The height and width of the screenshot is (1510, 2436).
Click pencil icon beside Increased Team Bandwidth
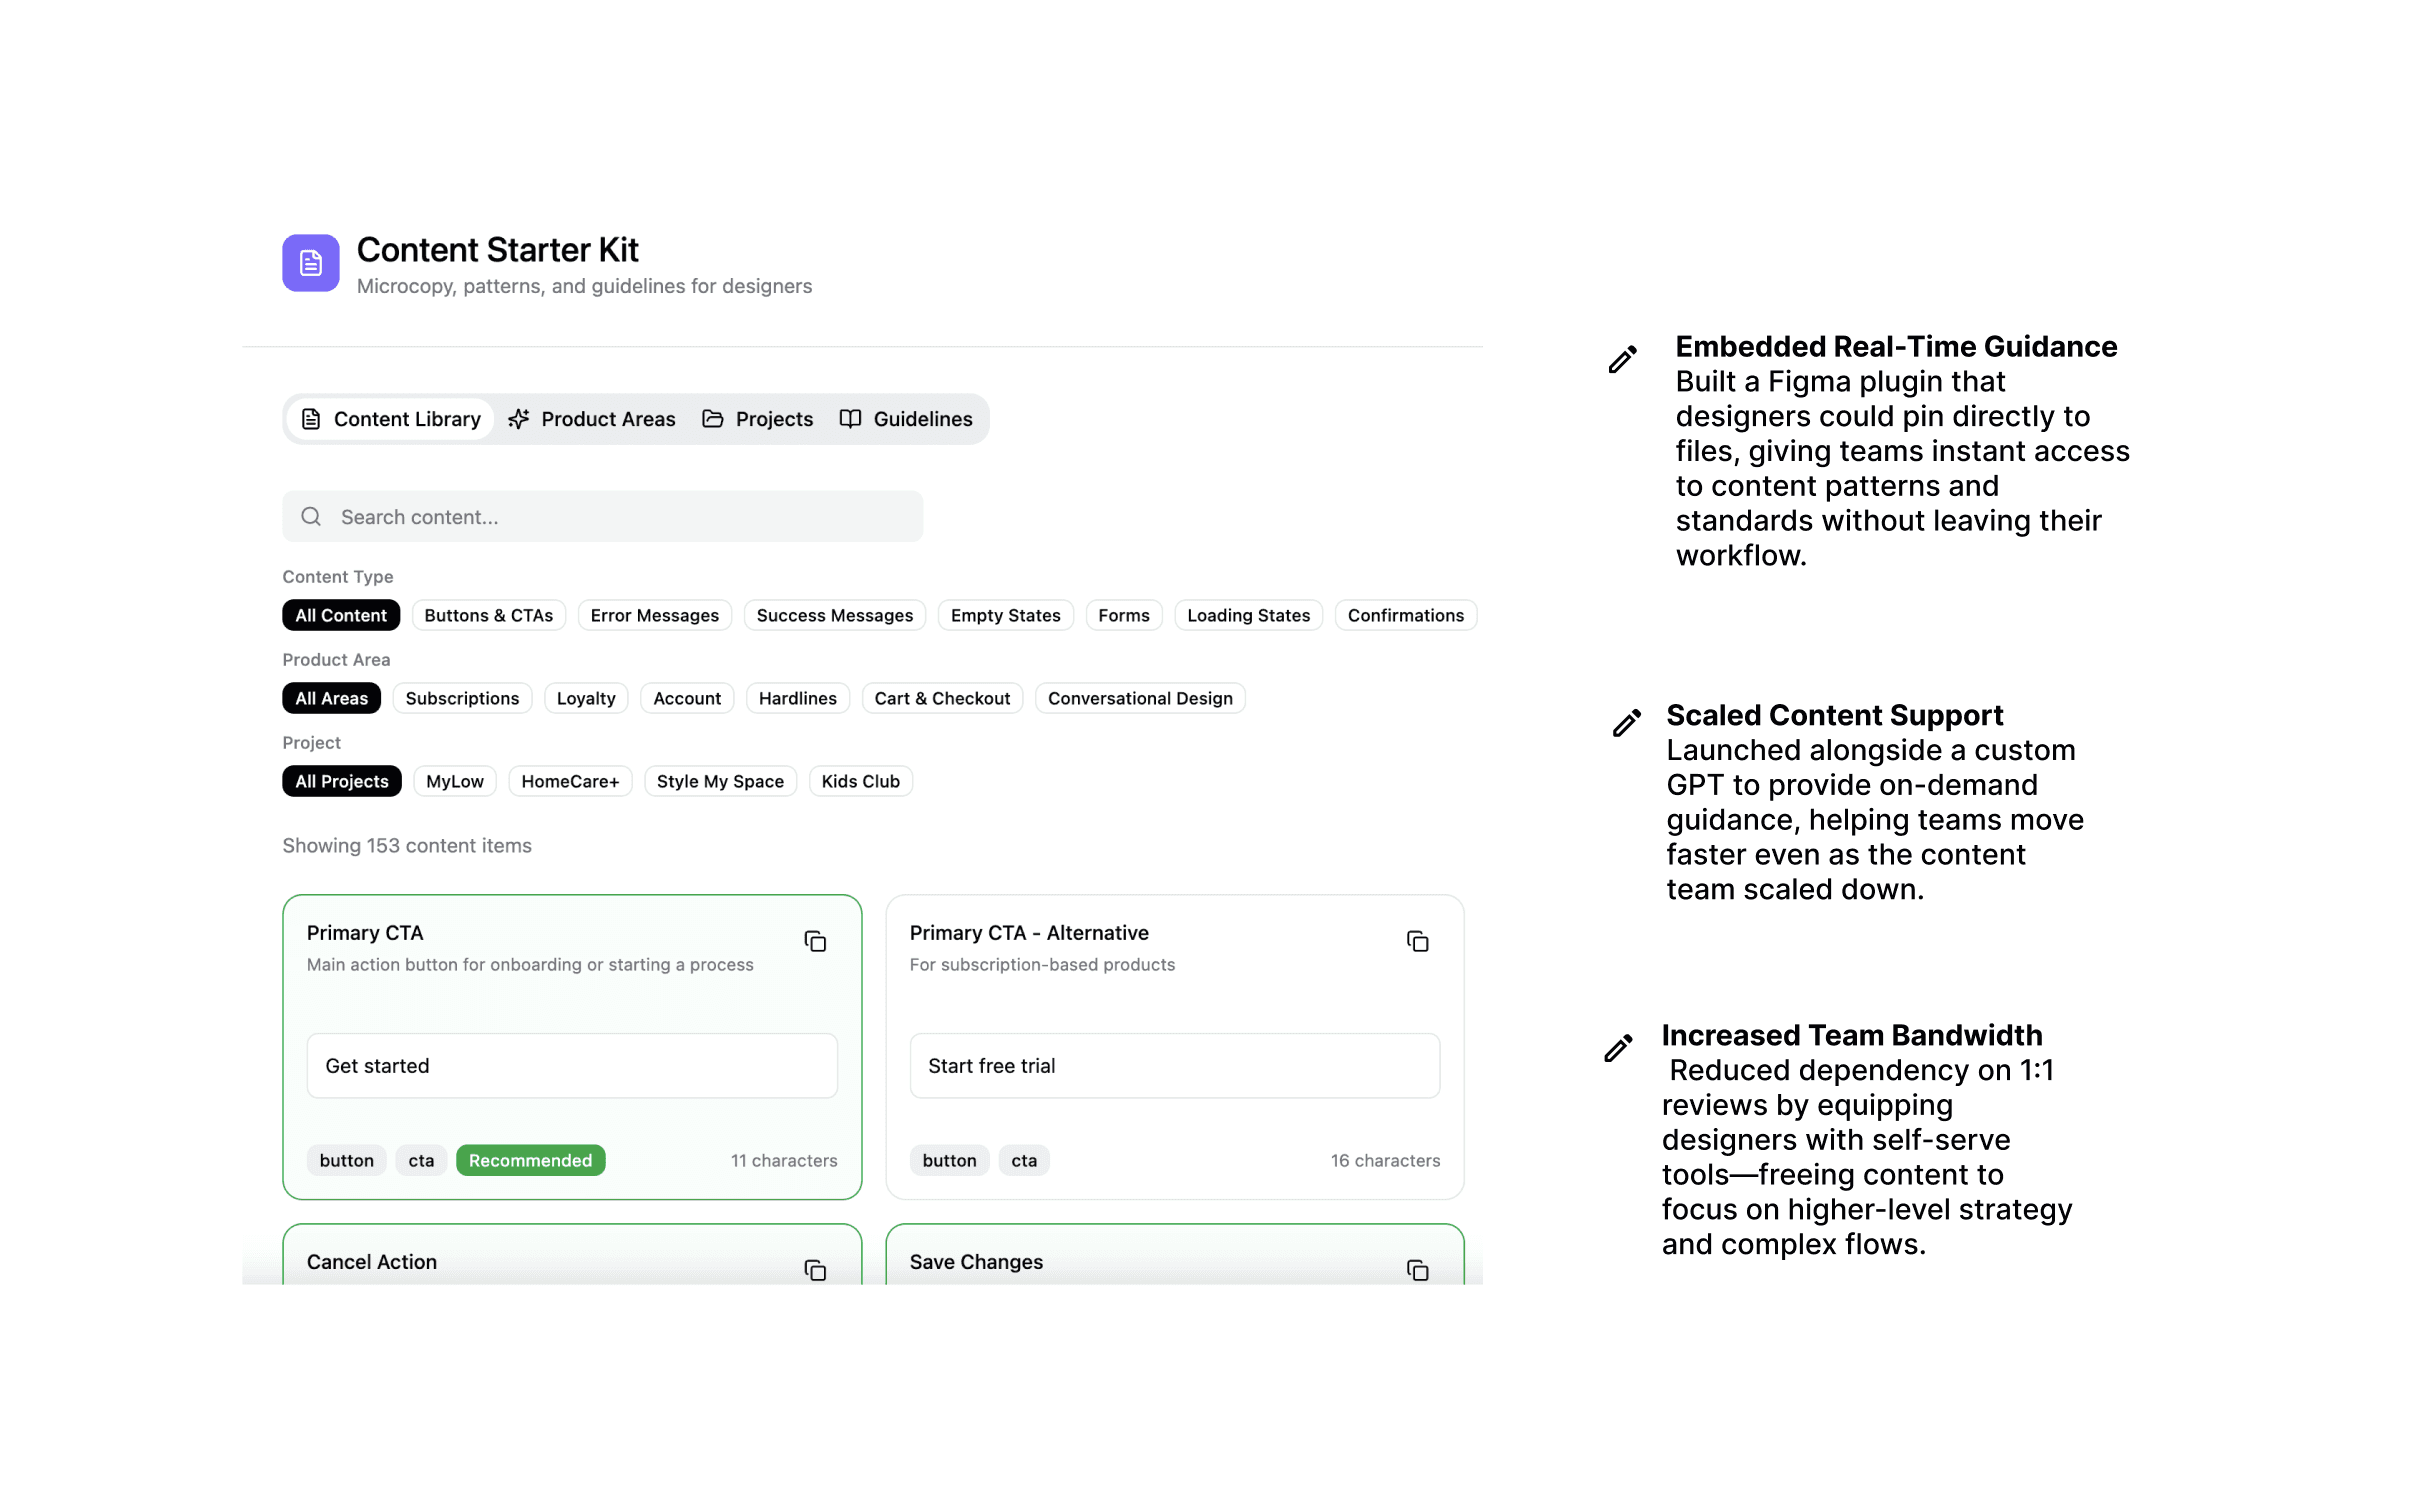tap(1618, 1048)
